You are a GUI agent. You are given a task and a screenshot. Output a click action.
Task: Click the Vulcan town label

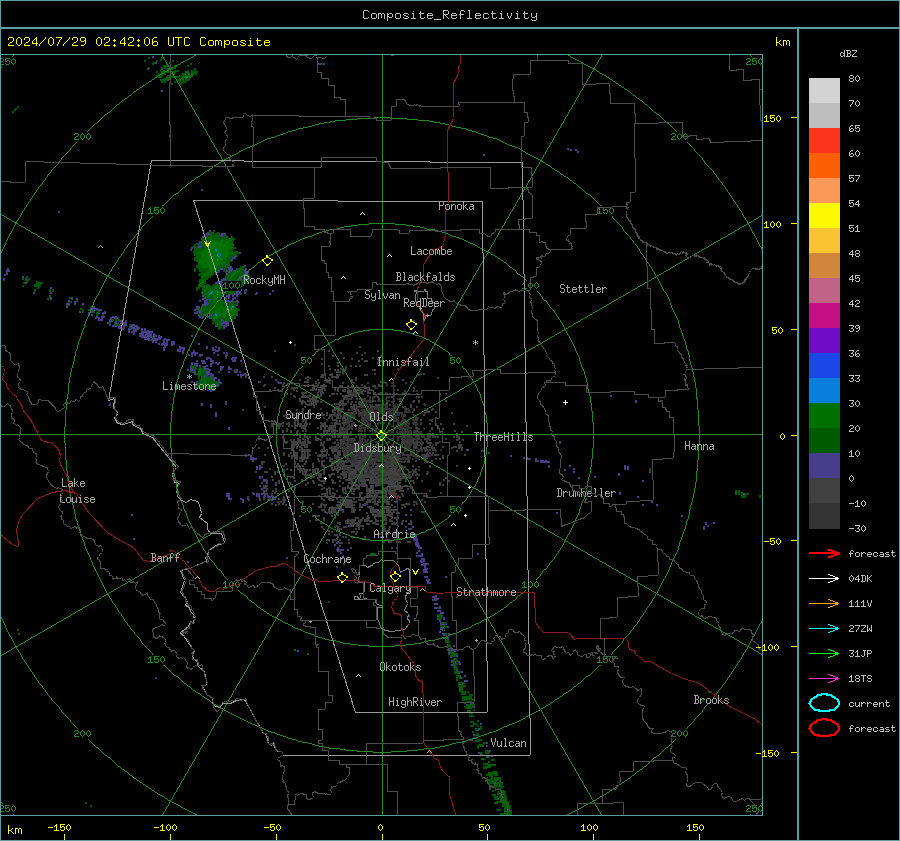(x=508, y=743)
